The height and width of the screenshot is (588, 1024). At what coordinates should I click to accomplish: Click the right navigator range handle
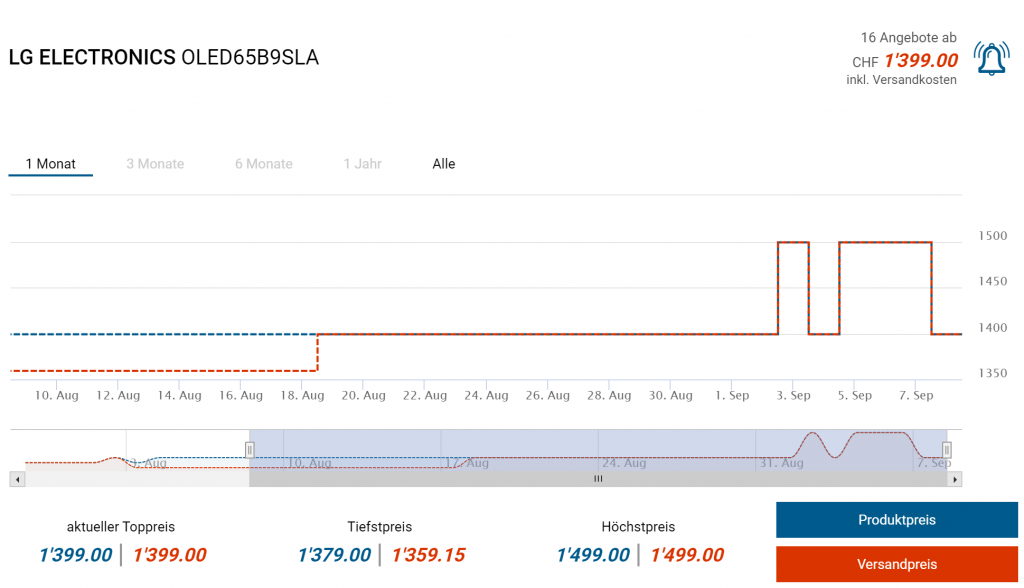click(947, 450)
